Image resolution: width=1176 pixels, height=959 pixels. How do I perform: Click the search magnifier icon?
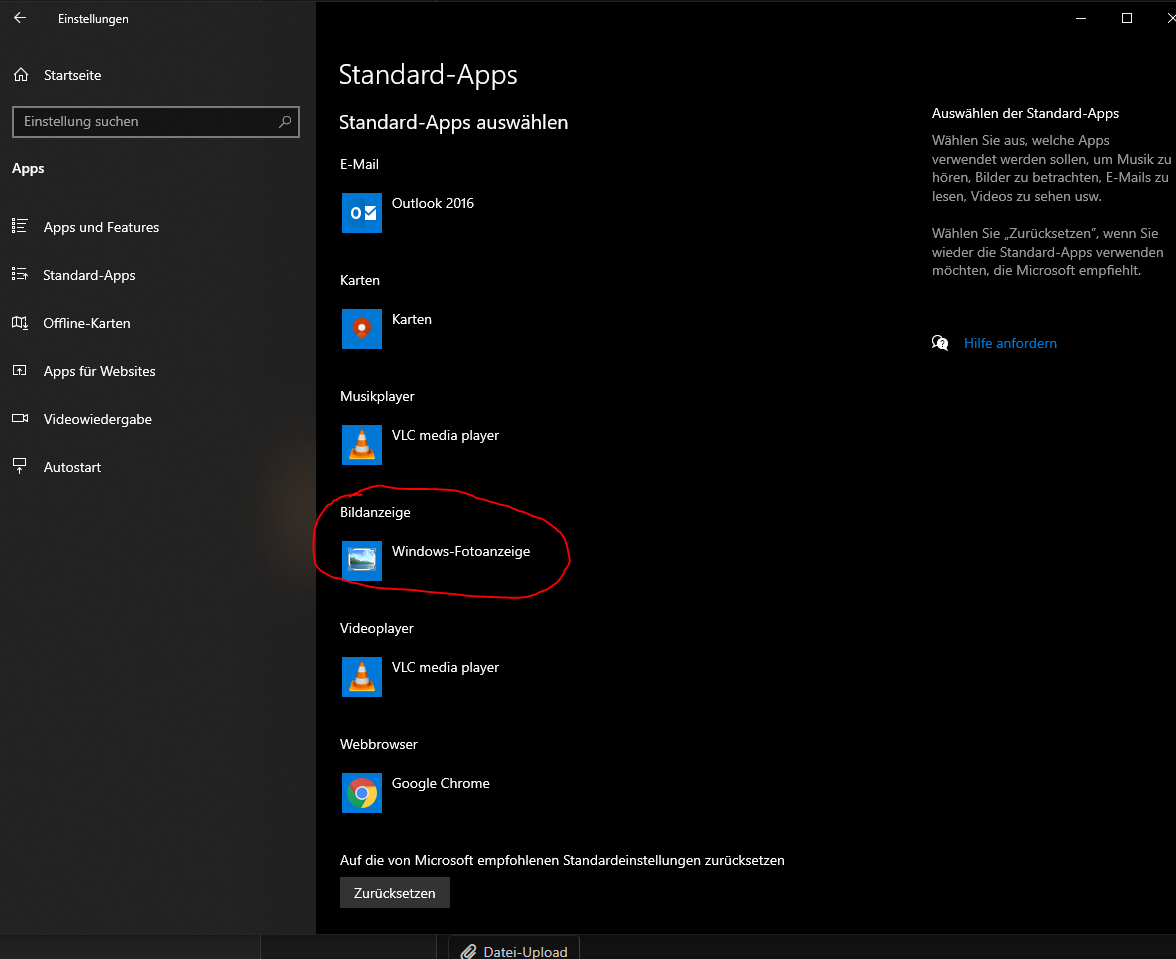(285, 121)
